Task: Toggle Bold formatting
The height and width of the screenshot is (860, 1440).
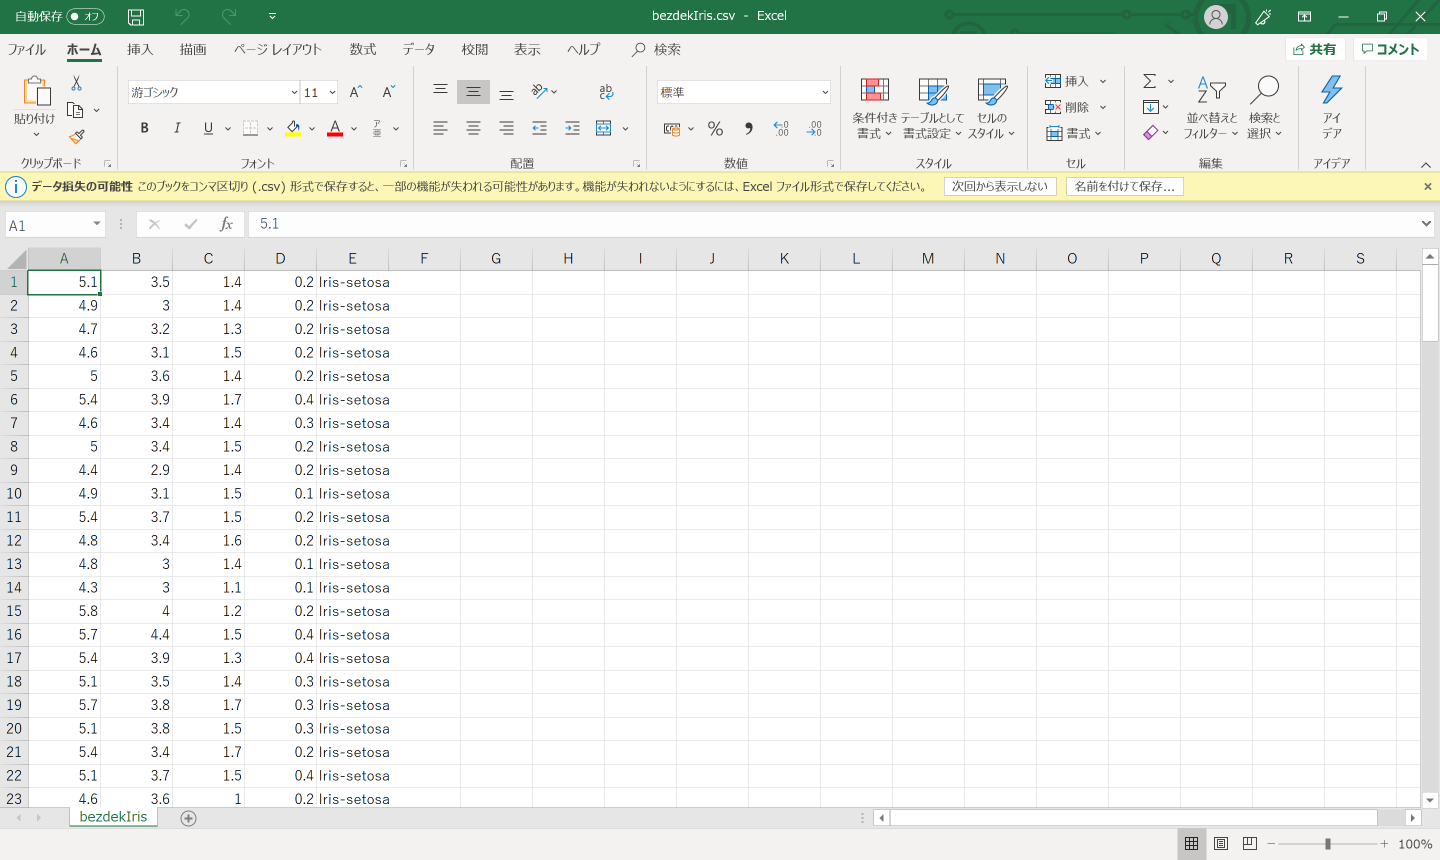Action: [x=144, y=128]
